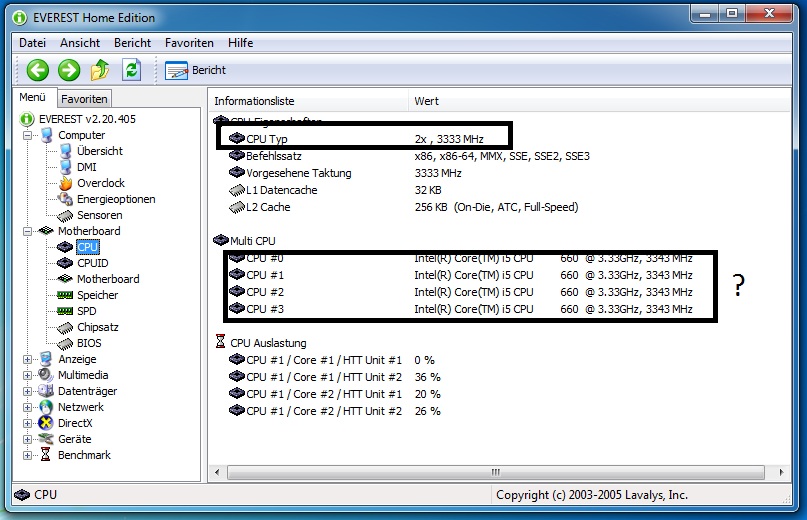Select the CPU chip icon in tree
This screenshot has width=807, height=520.
point(65,247)
